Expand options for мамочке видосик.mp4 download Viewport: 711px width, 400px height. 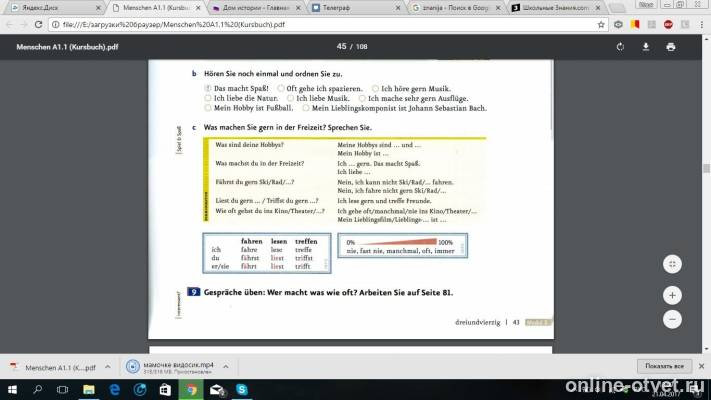coord(226,367)
